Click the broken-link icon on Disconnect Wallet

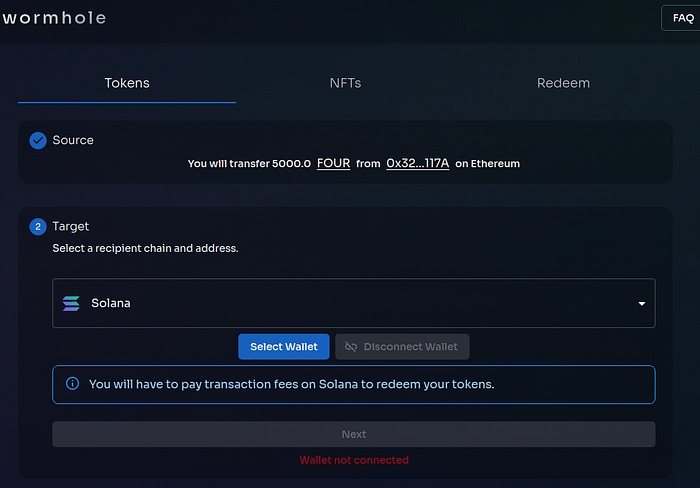(351, 347)
